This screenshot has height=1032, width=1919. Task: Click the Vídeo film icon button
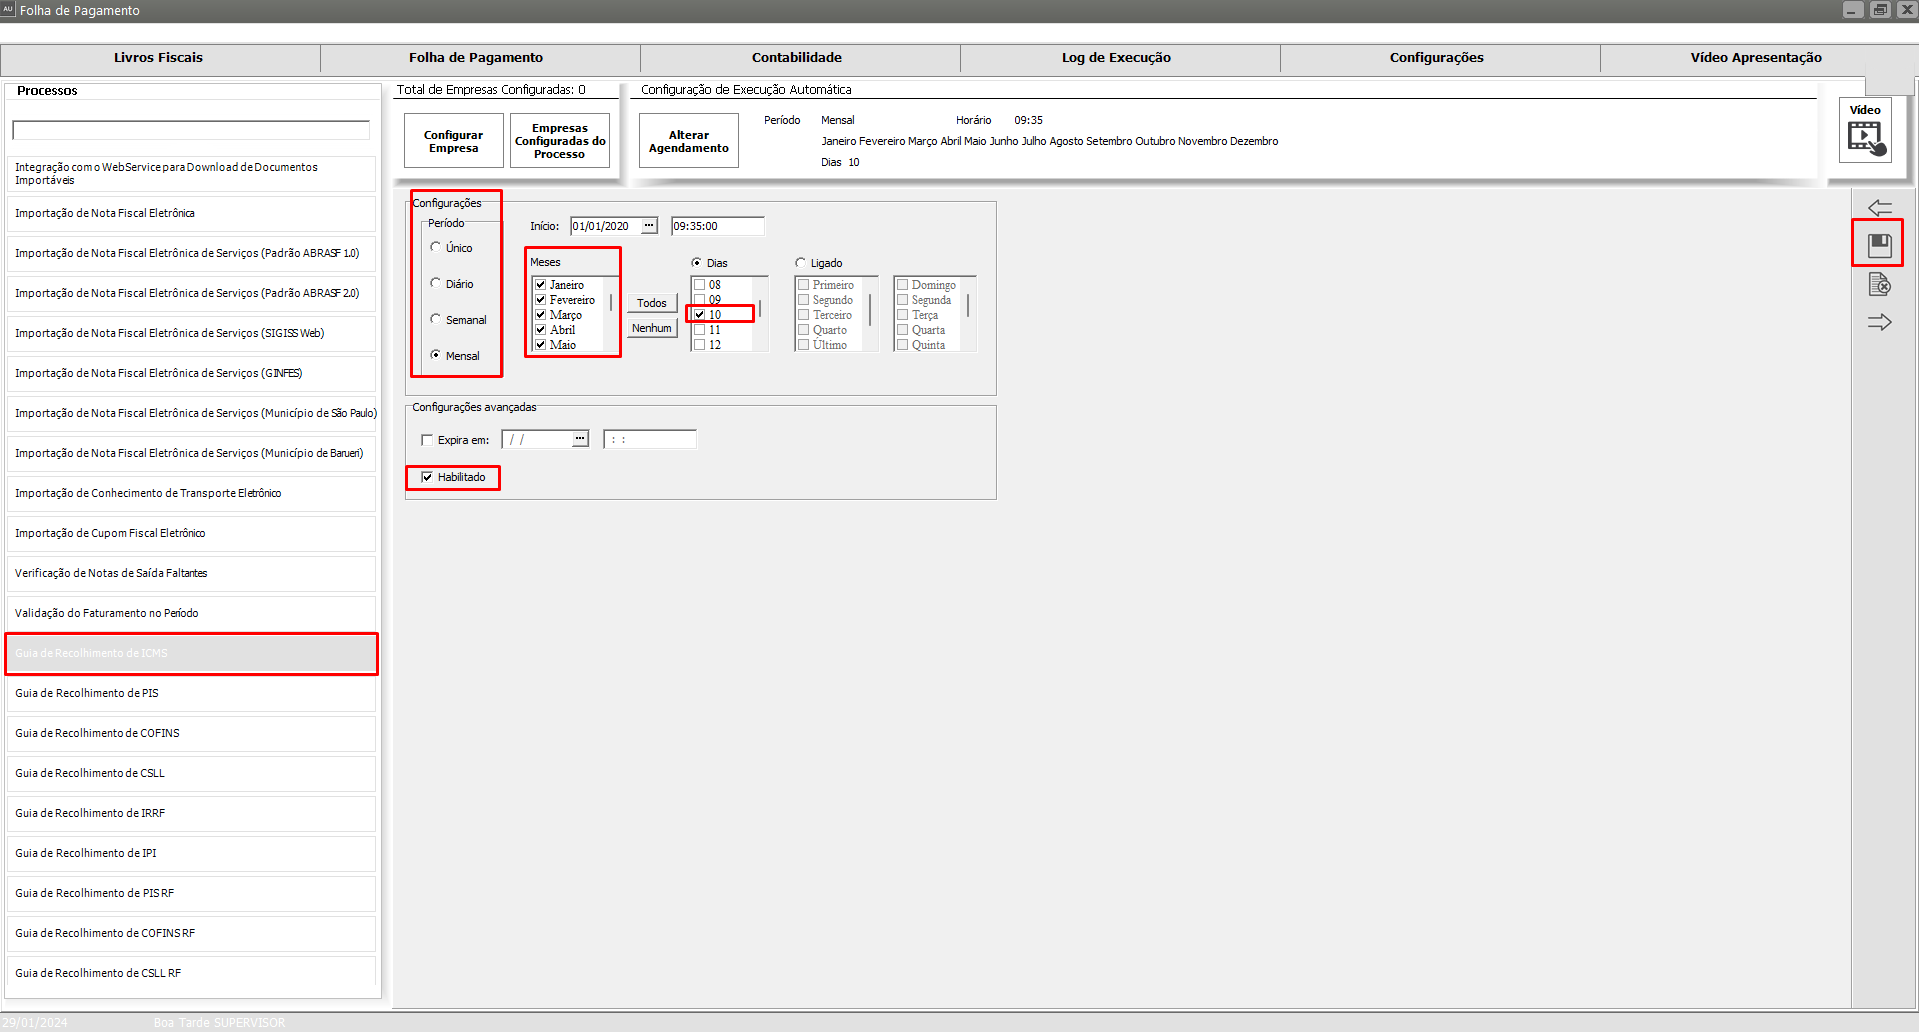tap(1866, 131)
